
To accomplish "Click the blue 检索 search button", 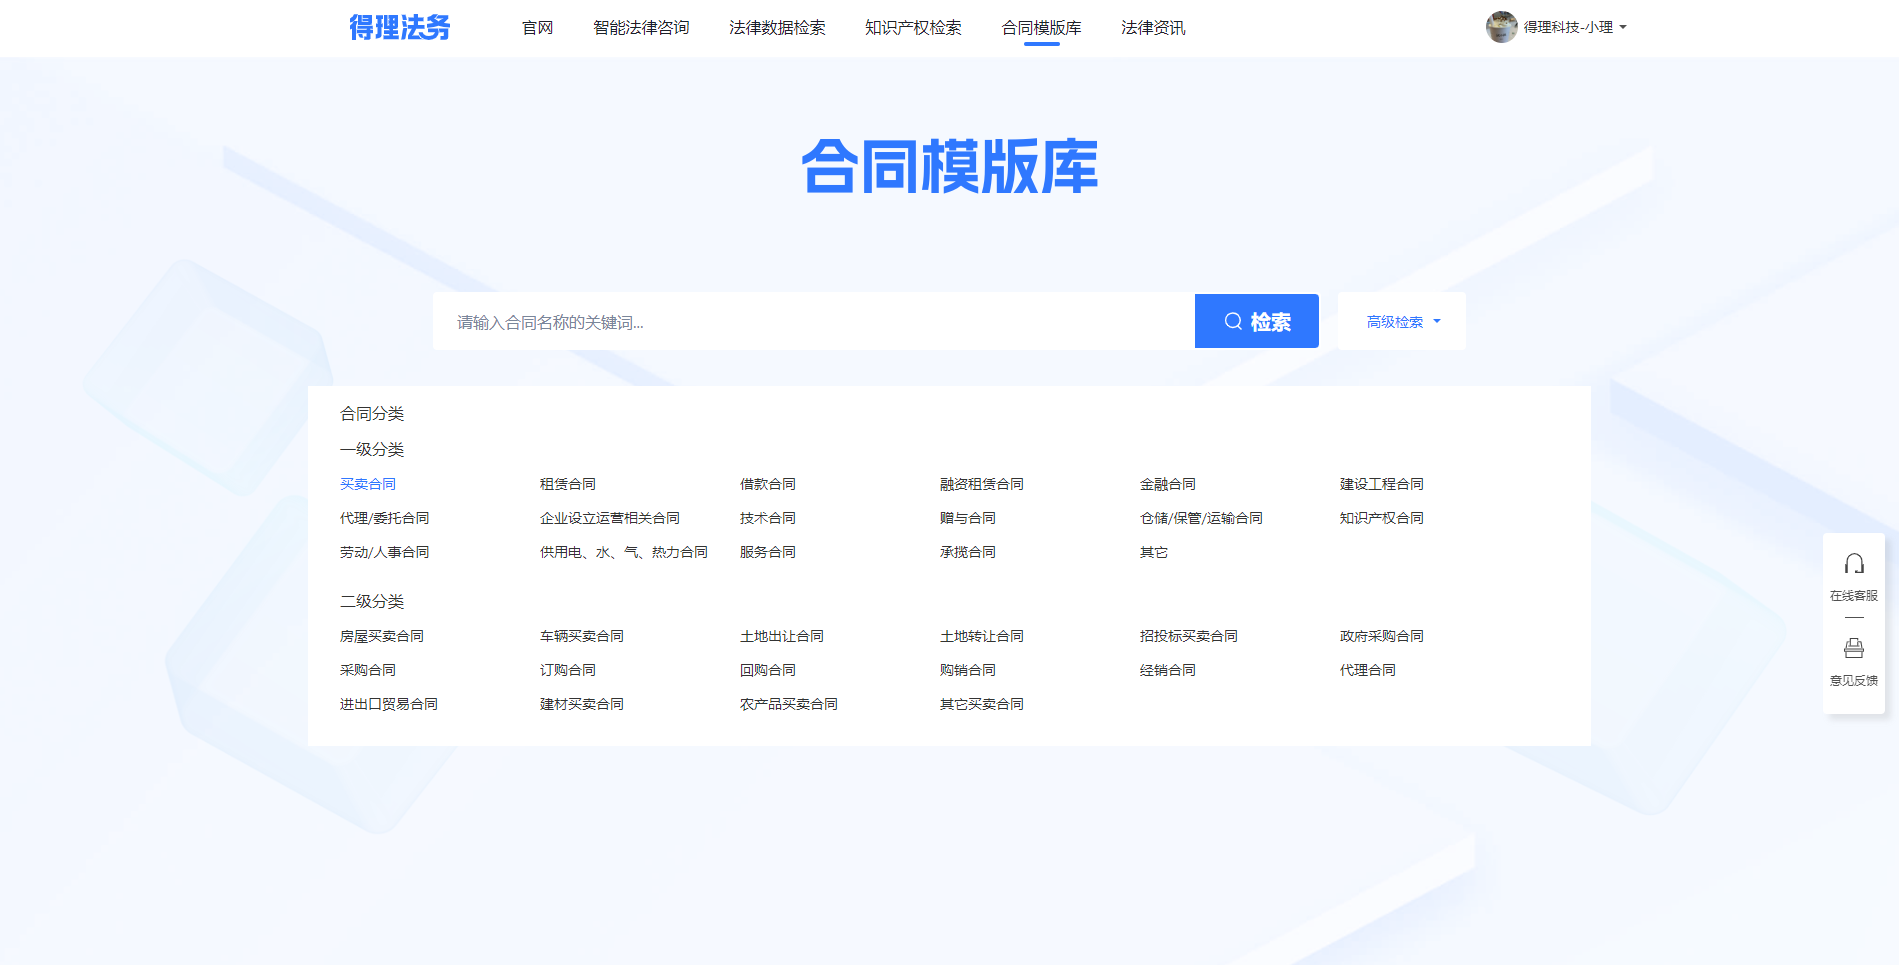I will click(x=1257, y=321).
